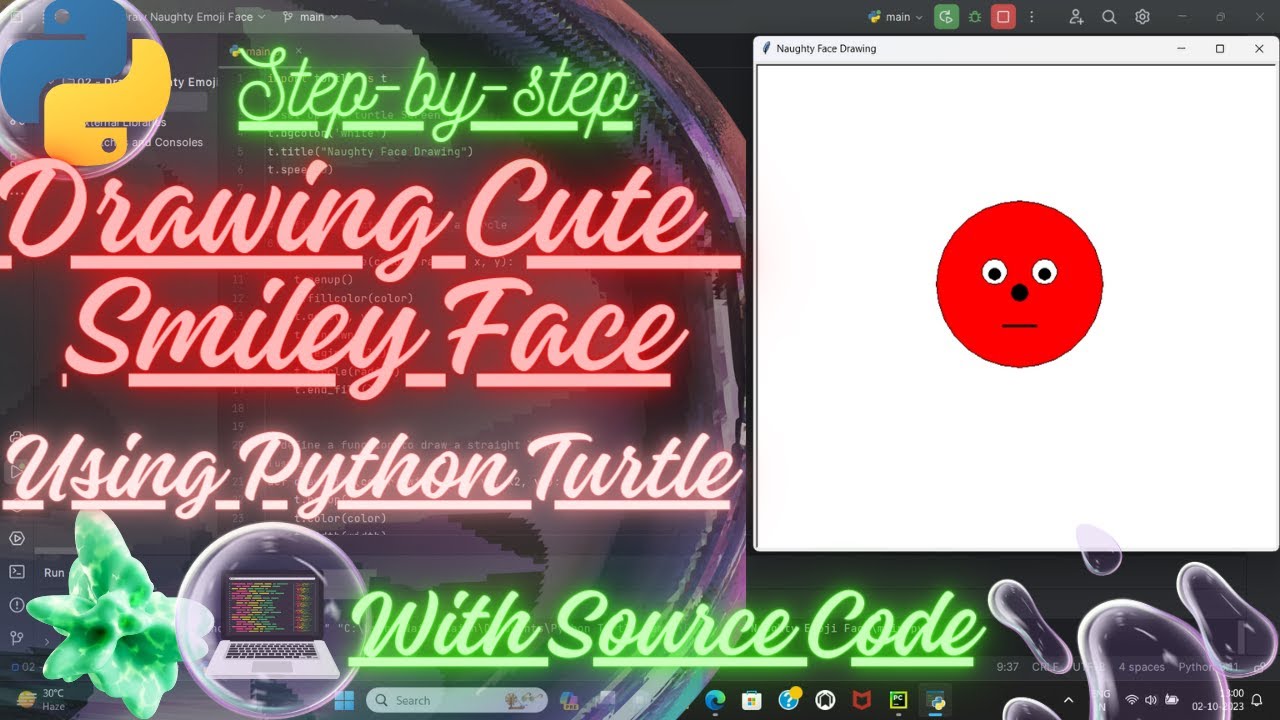Open the McAfee taskbar icon
The width and height of the screenshot is (1280, 720).
(x=862, y=700)
